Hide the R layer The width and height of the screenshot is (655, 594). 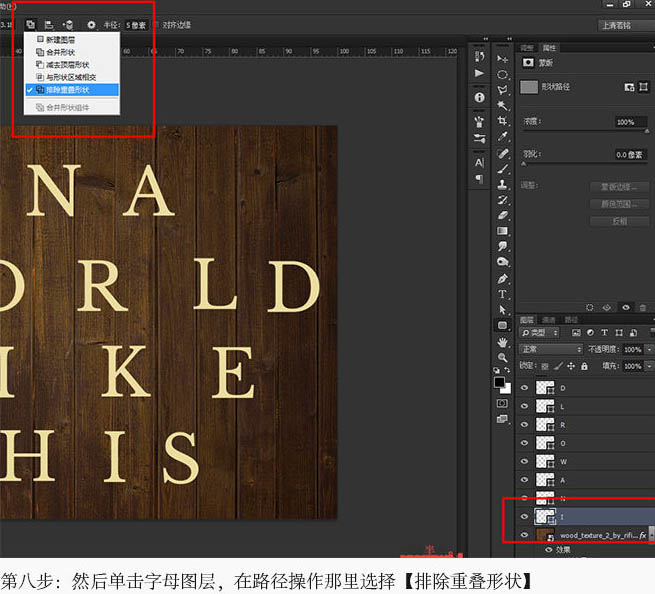[x=525, y=424]
